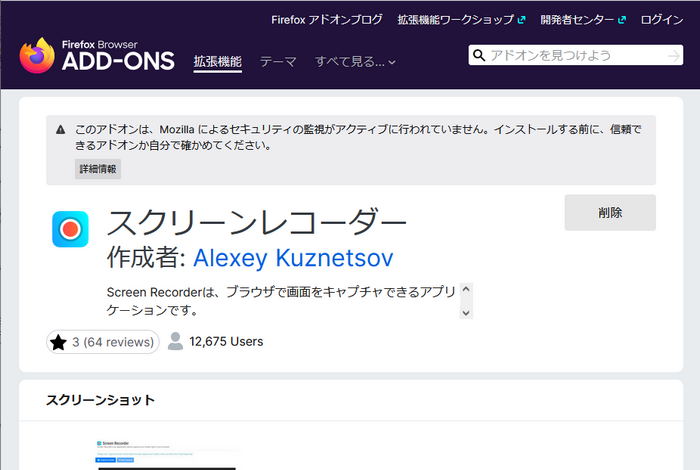Screen dimensions: 700x470
Task: Click the warning triangle icon in the notice
Action: pyautogui.click(x=61, y=130)
